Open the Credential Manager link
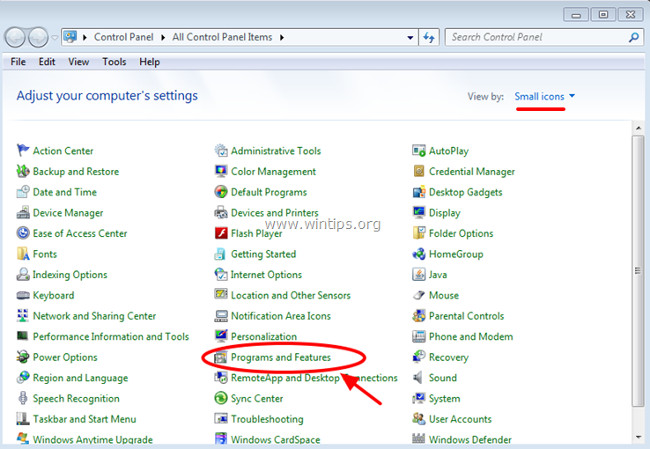The height and width of the screenshot is (449, 650). pos(471,171)
